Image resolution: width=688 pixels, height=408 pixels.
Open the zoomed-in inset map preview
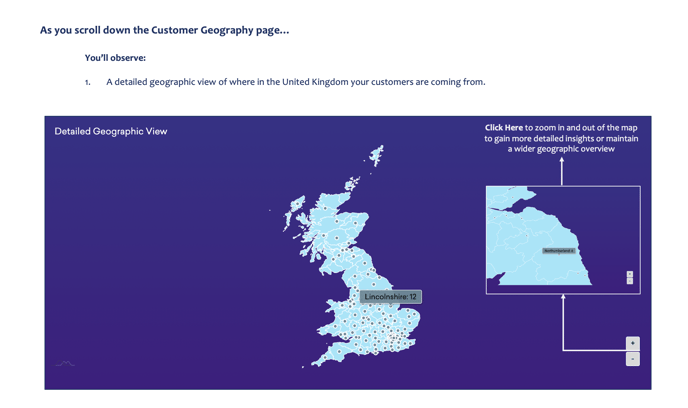pos(562,240)
